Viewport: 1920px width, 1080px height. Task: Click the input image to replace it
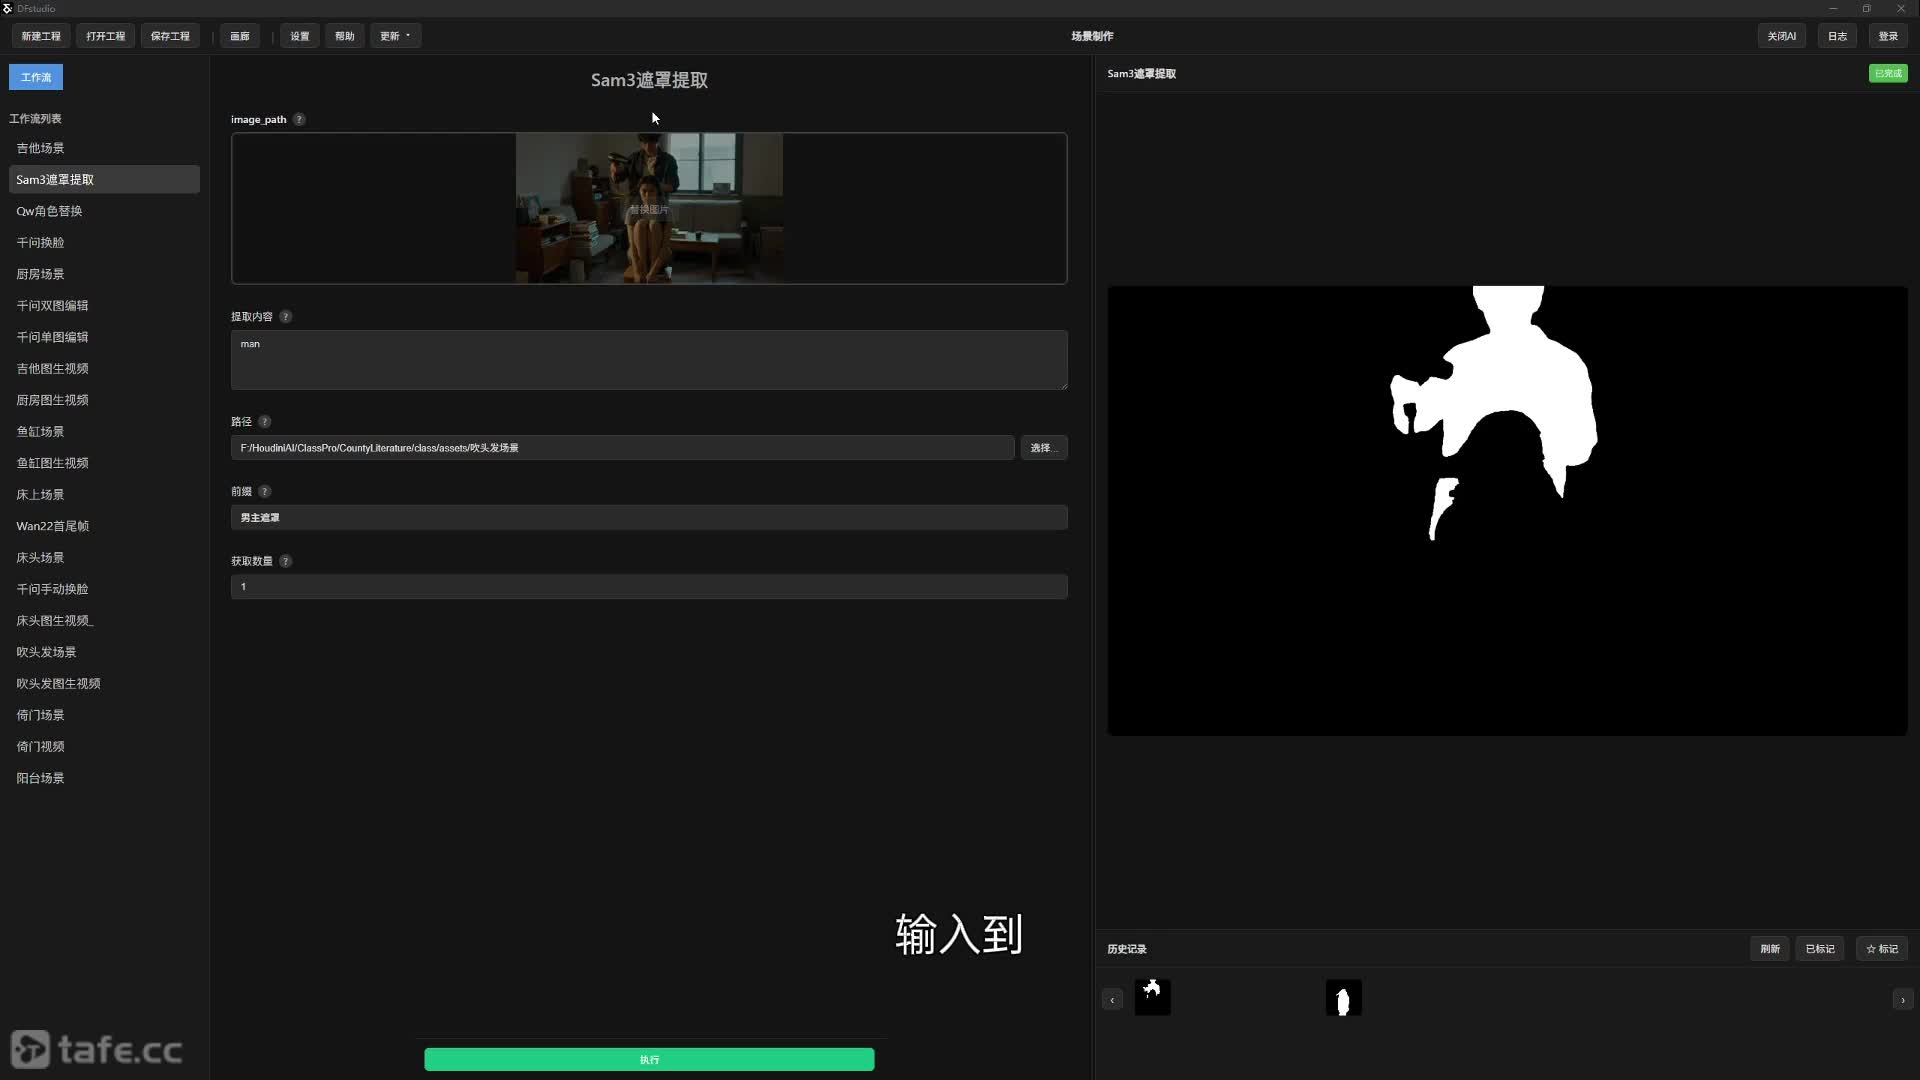point(648,208)
